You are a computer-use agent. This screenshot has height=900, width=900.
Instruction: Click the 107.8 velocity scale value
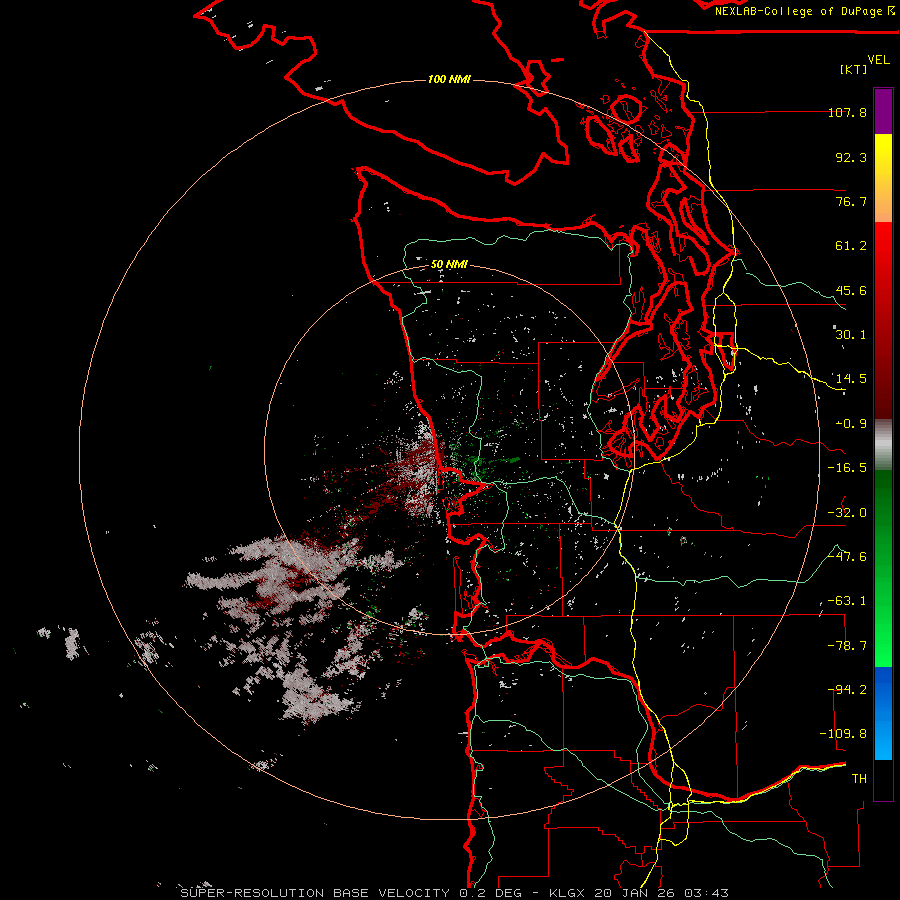847,112
